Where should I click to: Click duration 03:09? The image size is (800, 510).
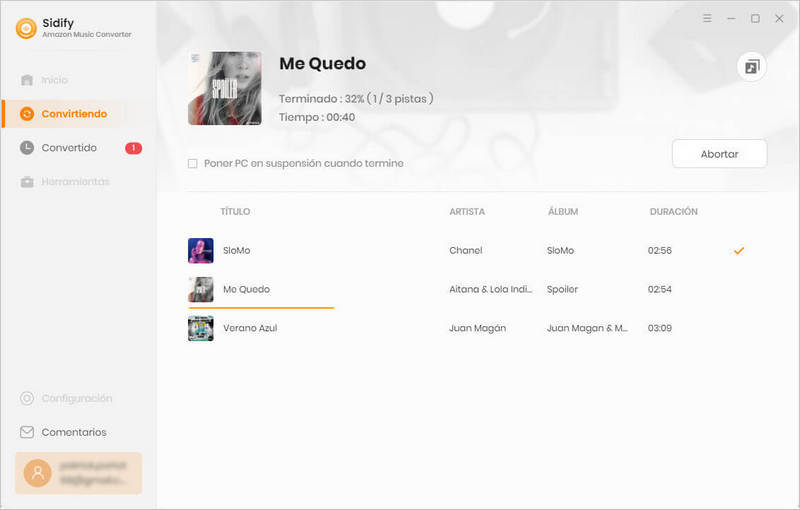(x=660, y=328)
